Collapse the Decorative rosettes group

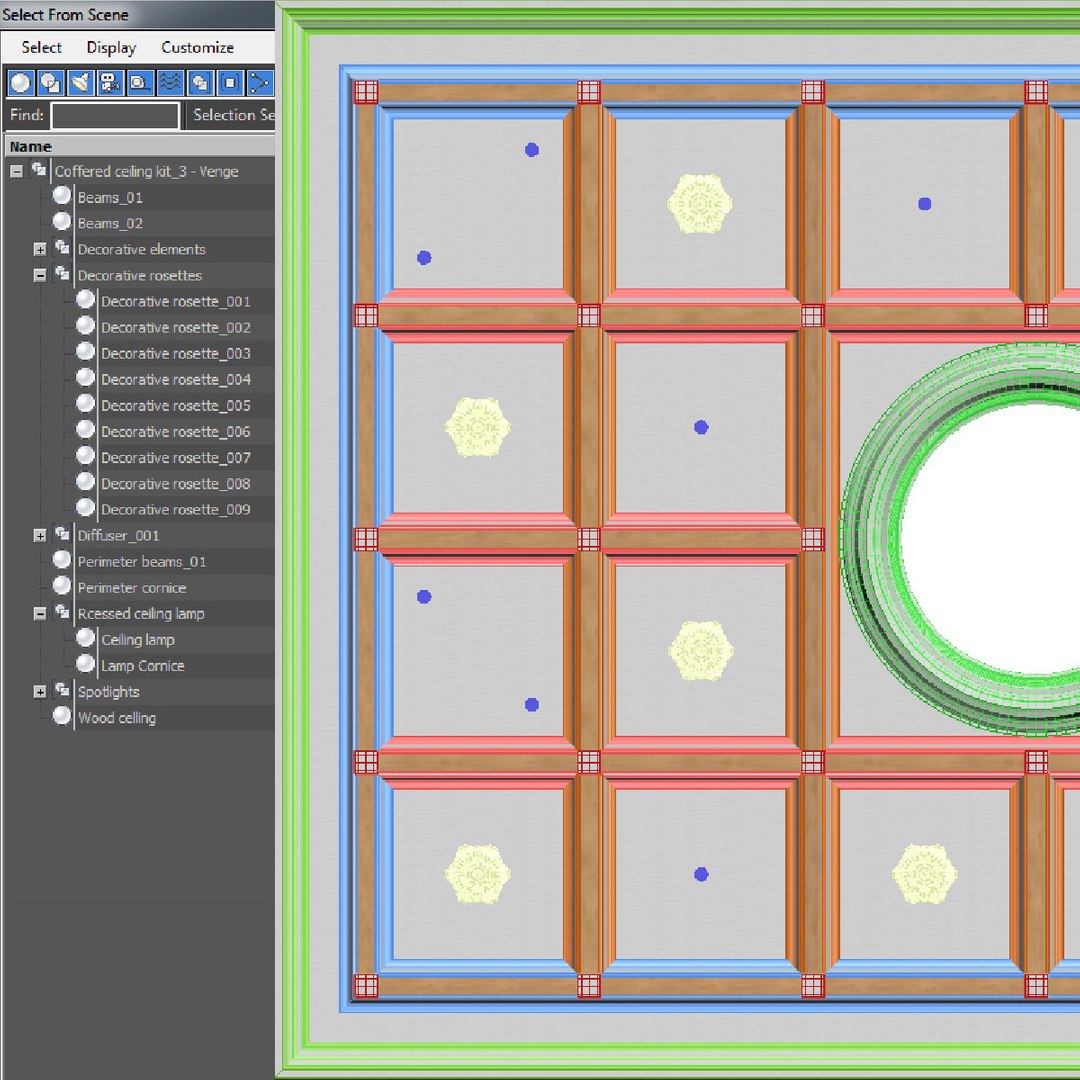coord(40,276)
